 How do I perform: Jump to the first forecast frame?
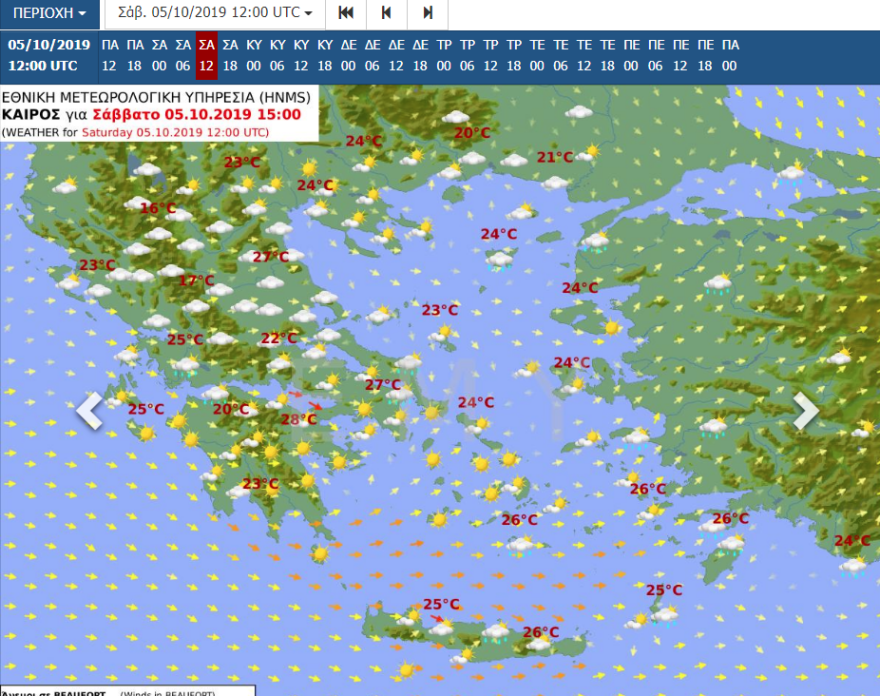coord(346,14)
